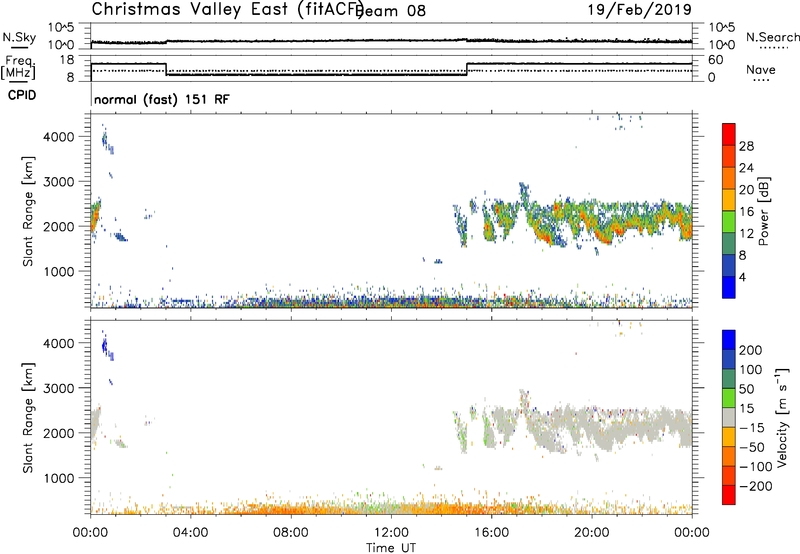Image resolution: width=800 pixels, height=554 pixels.
Task: Click the "Slant Range [km]" label of power panel
Action: 28,211
